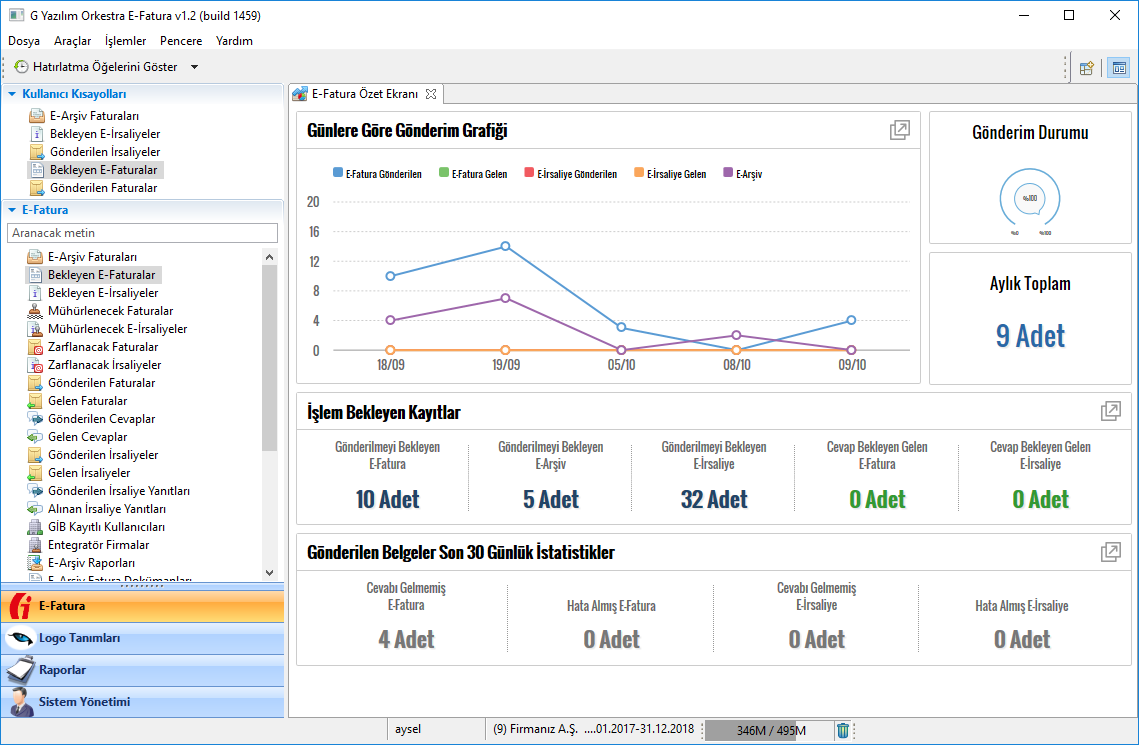Click the garbage collector trash icon
The height and width of the screenshot is (745, 1139).
click(843, 730)
